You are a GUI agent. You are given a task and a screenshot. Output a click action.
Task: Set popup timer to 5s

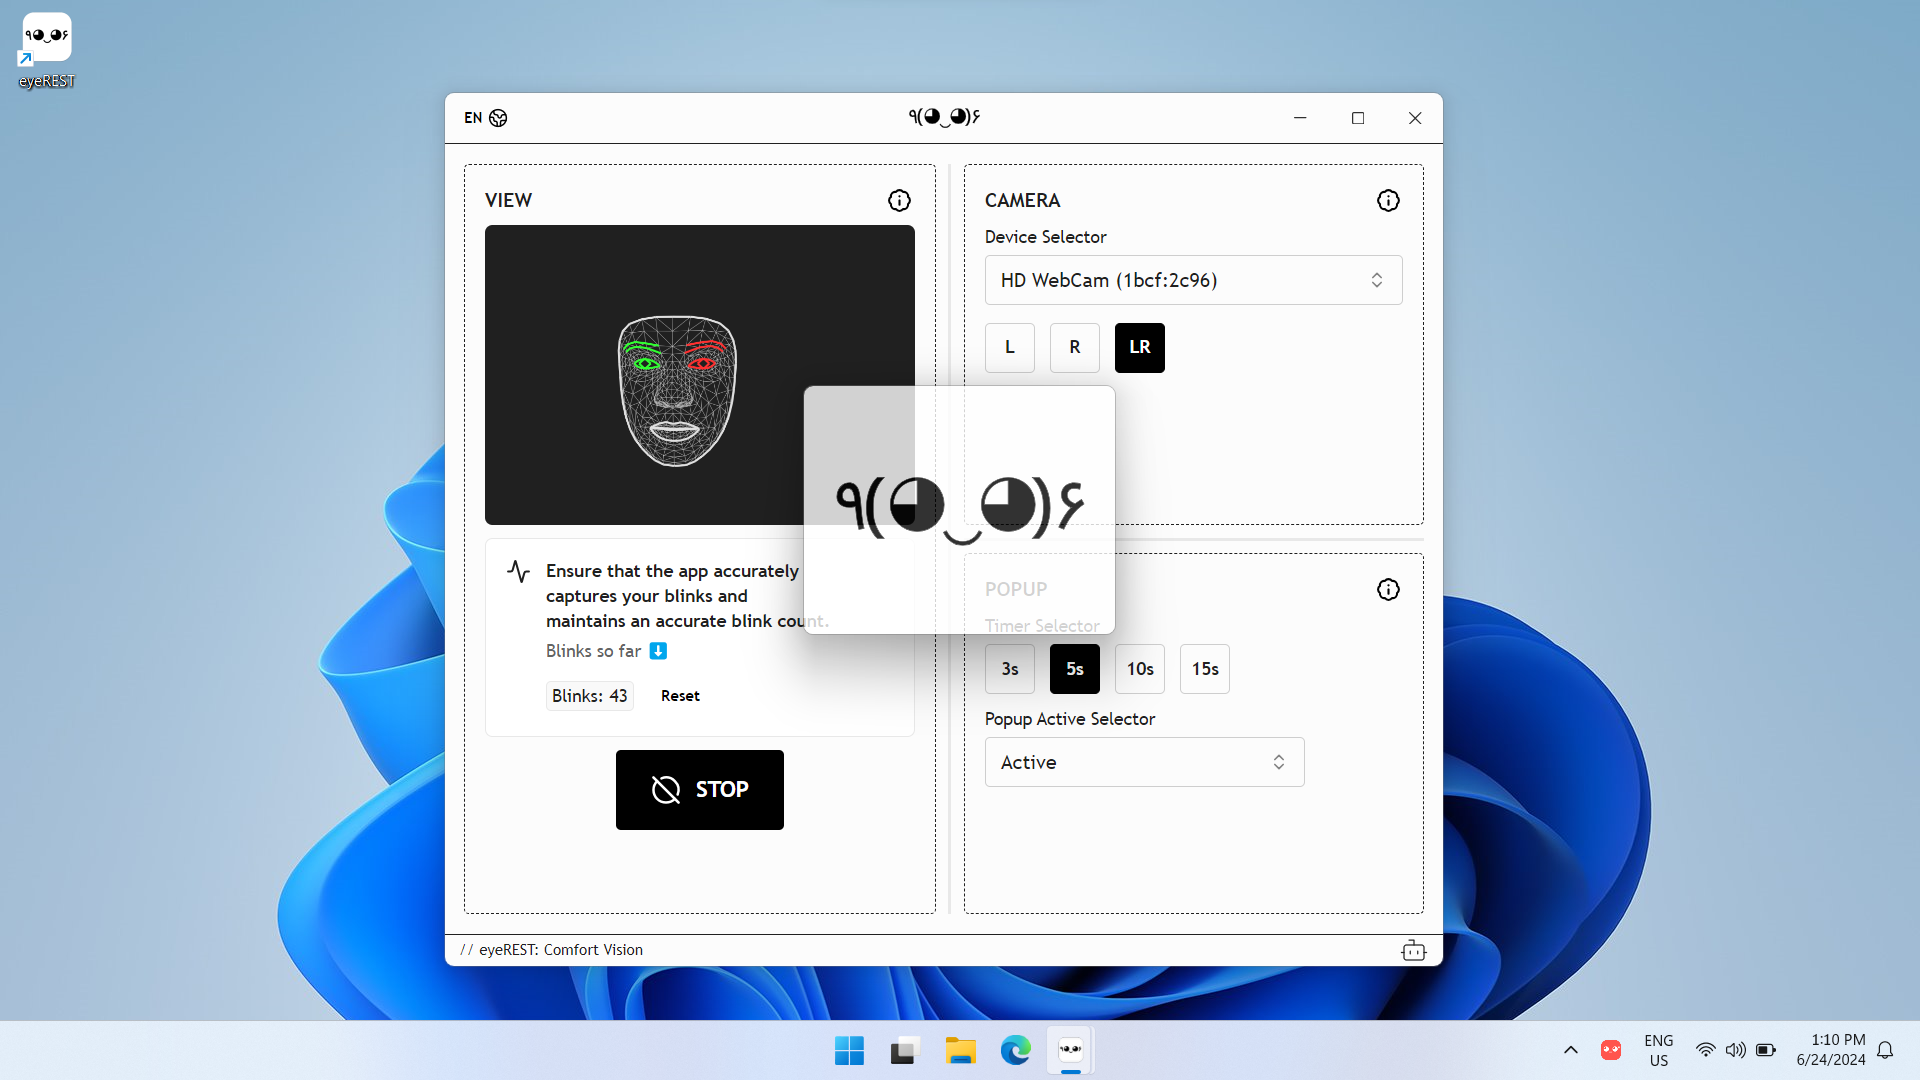(x=1074, y=669)
